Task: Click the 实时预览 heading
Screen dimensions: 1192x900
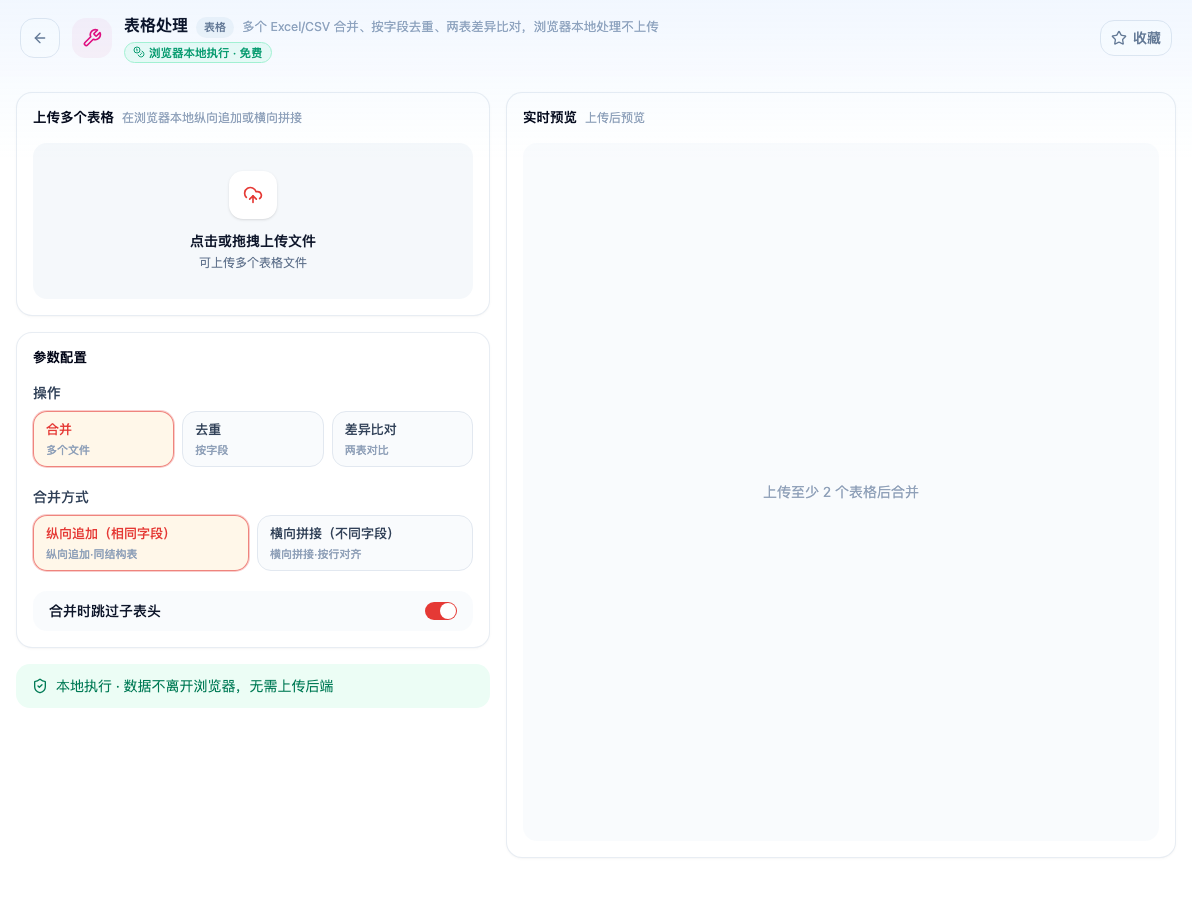Action: (550, 117)
